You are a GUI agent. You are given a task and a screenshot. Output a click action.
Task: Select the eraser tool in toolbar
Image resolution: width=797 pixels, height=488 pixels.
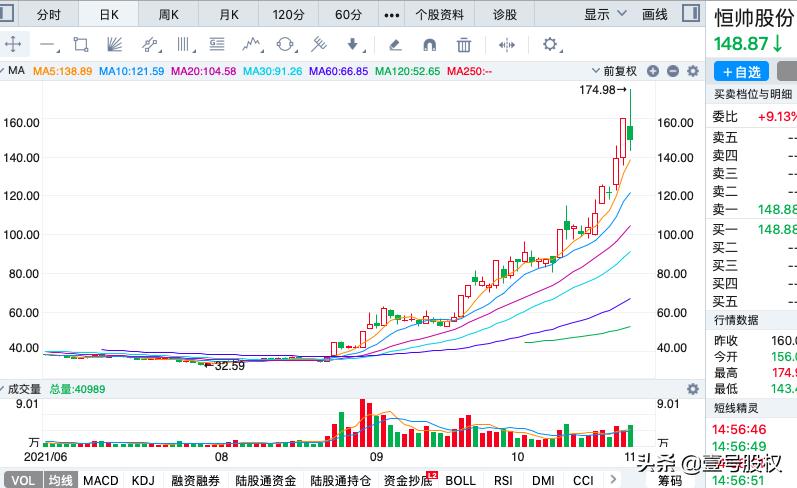(395, 44)
